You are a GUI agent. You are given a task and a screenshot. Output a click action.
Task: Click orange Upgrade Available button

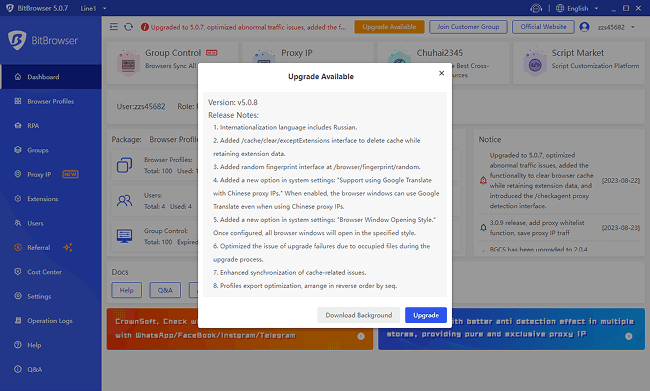pyautogui.click(x=389, y=27)
